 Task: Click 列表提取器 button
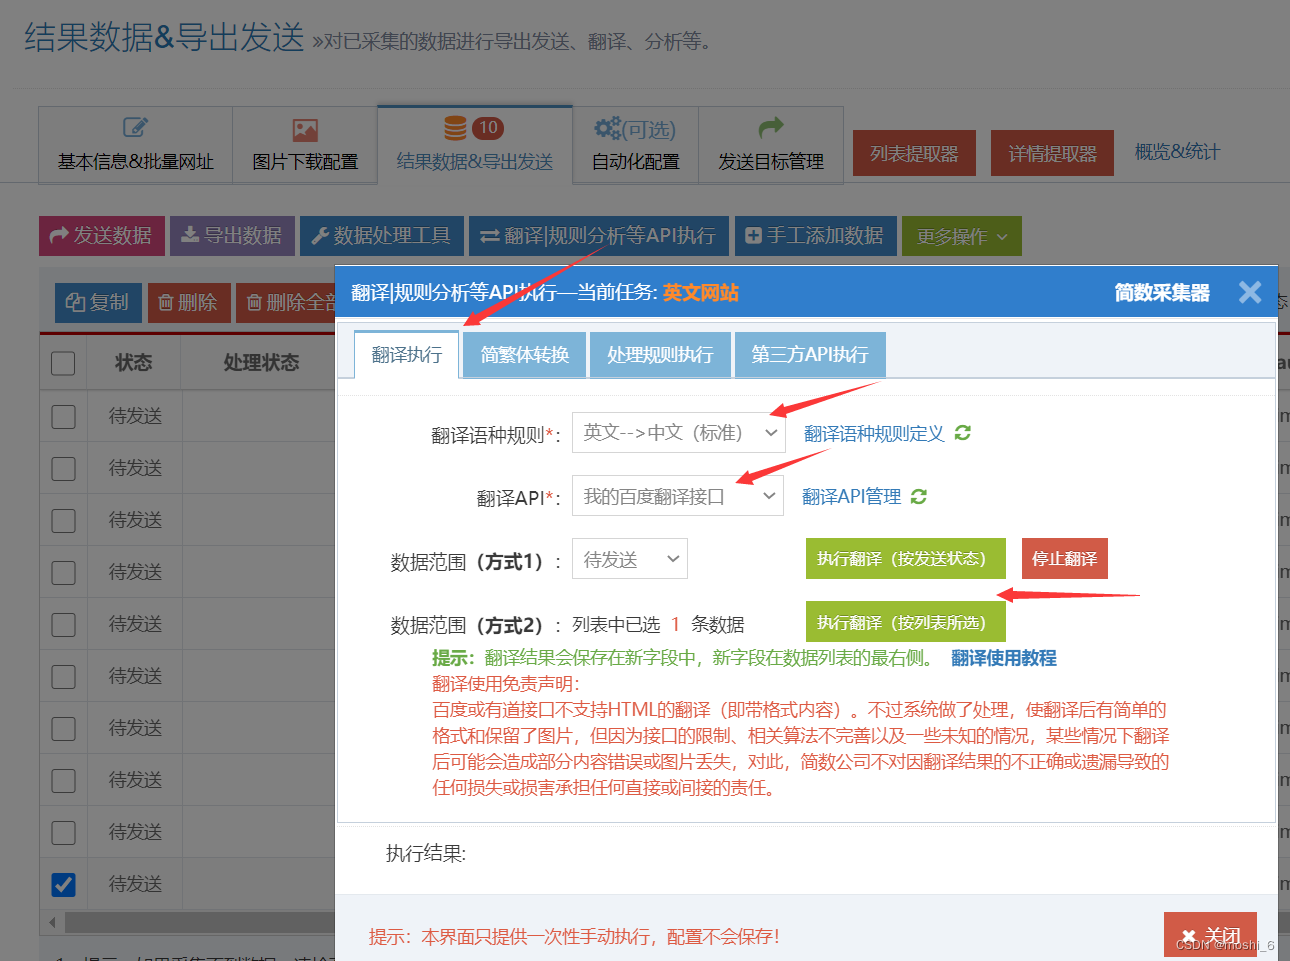[x=914, y=153]
